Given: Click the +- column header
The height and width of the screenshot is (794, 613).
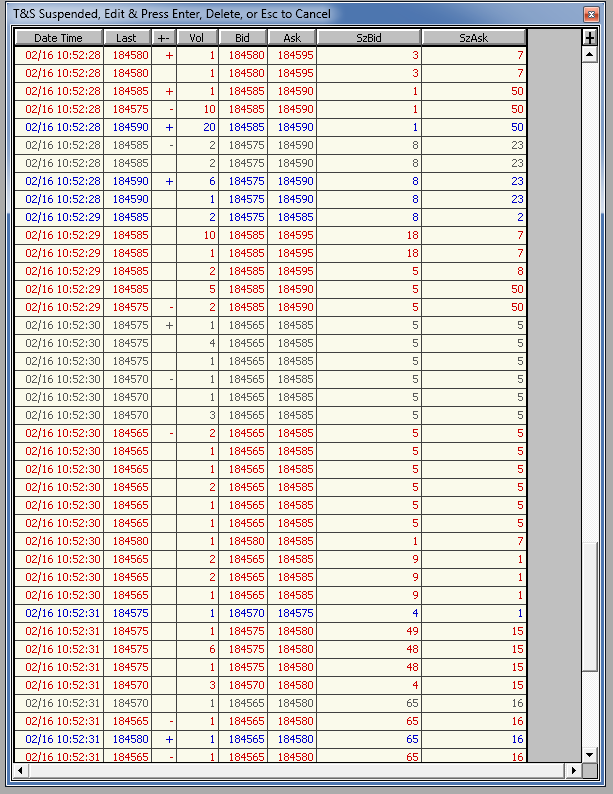Looking at the screenshot, I should [x=164, y=37].
